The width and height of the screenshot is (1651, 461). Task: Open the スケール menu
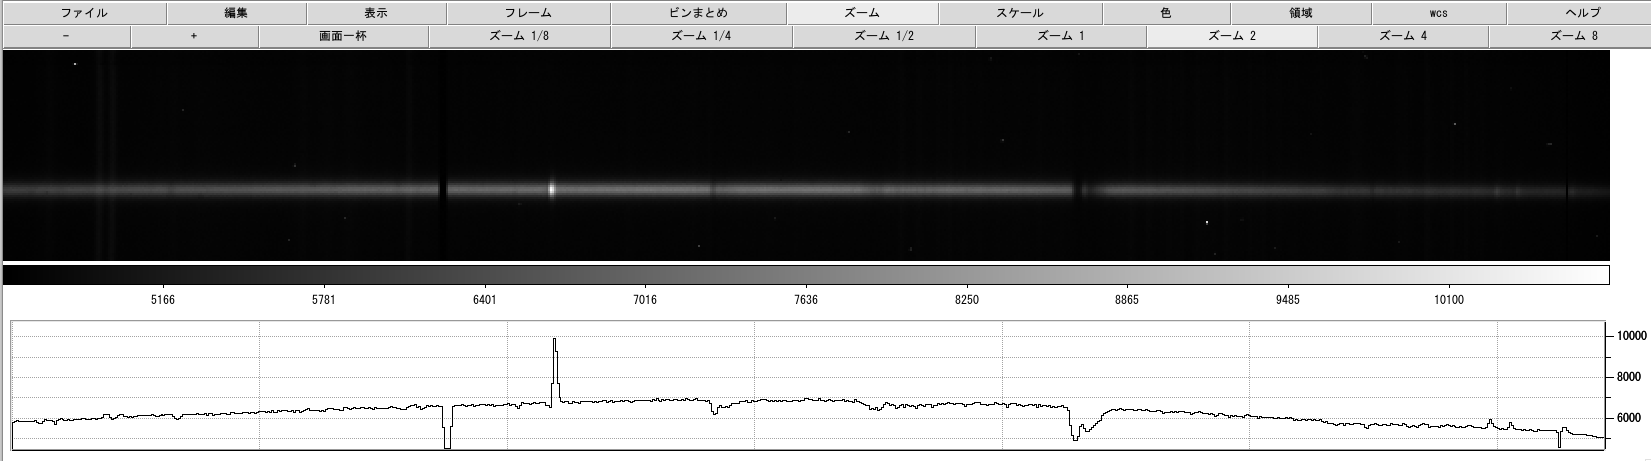click(1019, 13)
